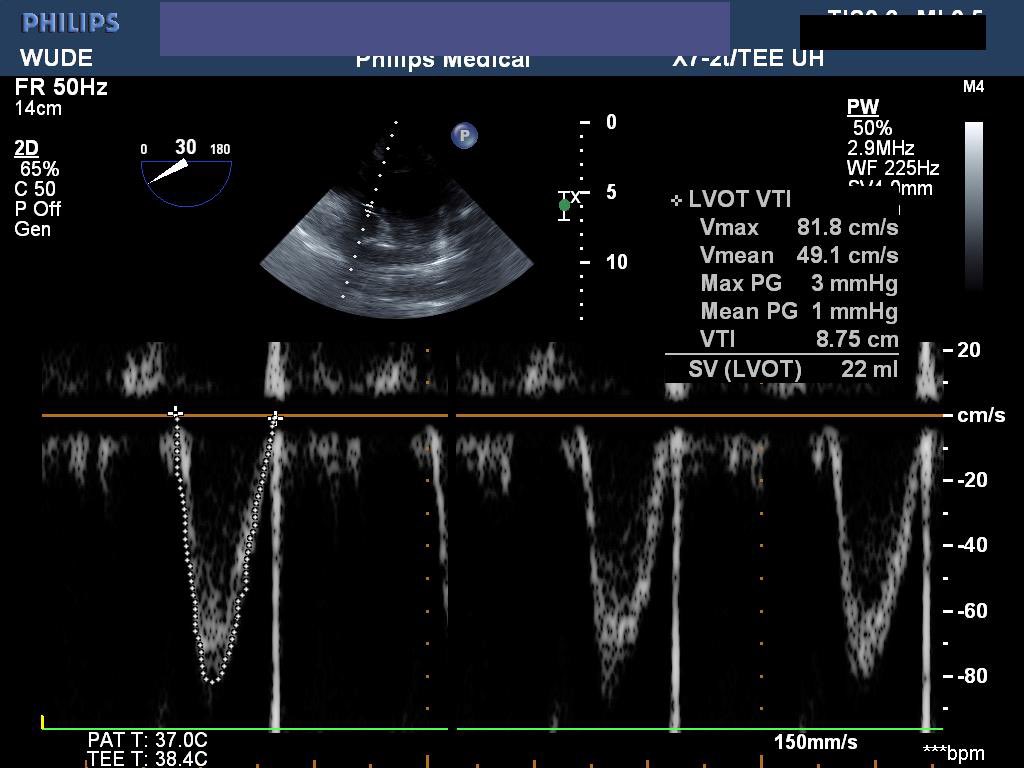Click the -20 velocity scale mark
The width and height of the screenshot is (1024, 768).
(x=972, y=480)
